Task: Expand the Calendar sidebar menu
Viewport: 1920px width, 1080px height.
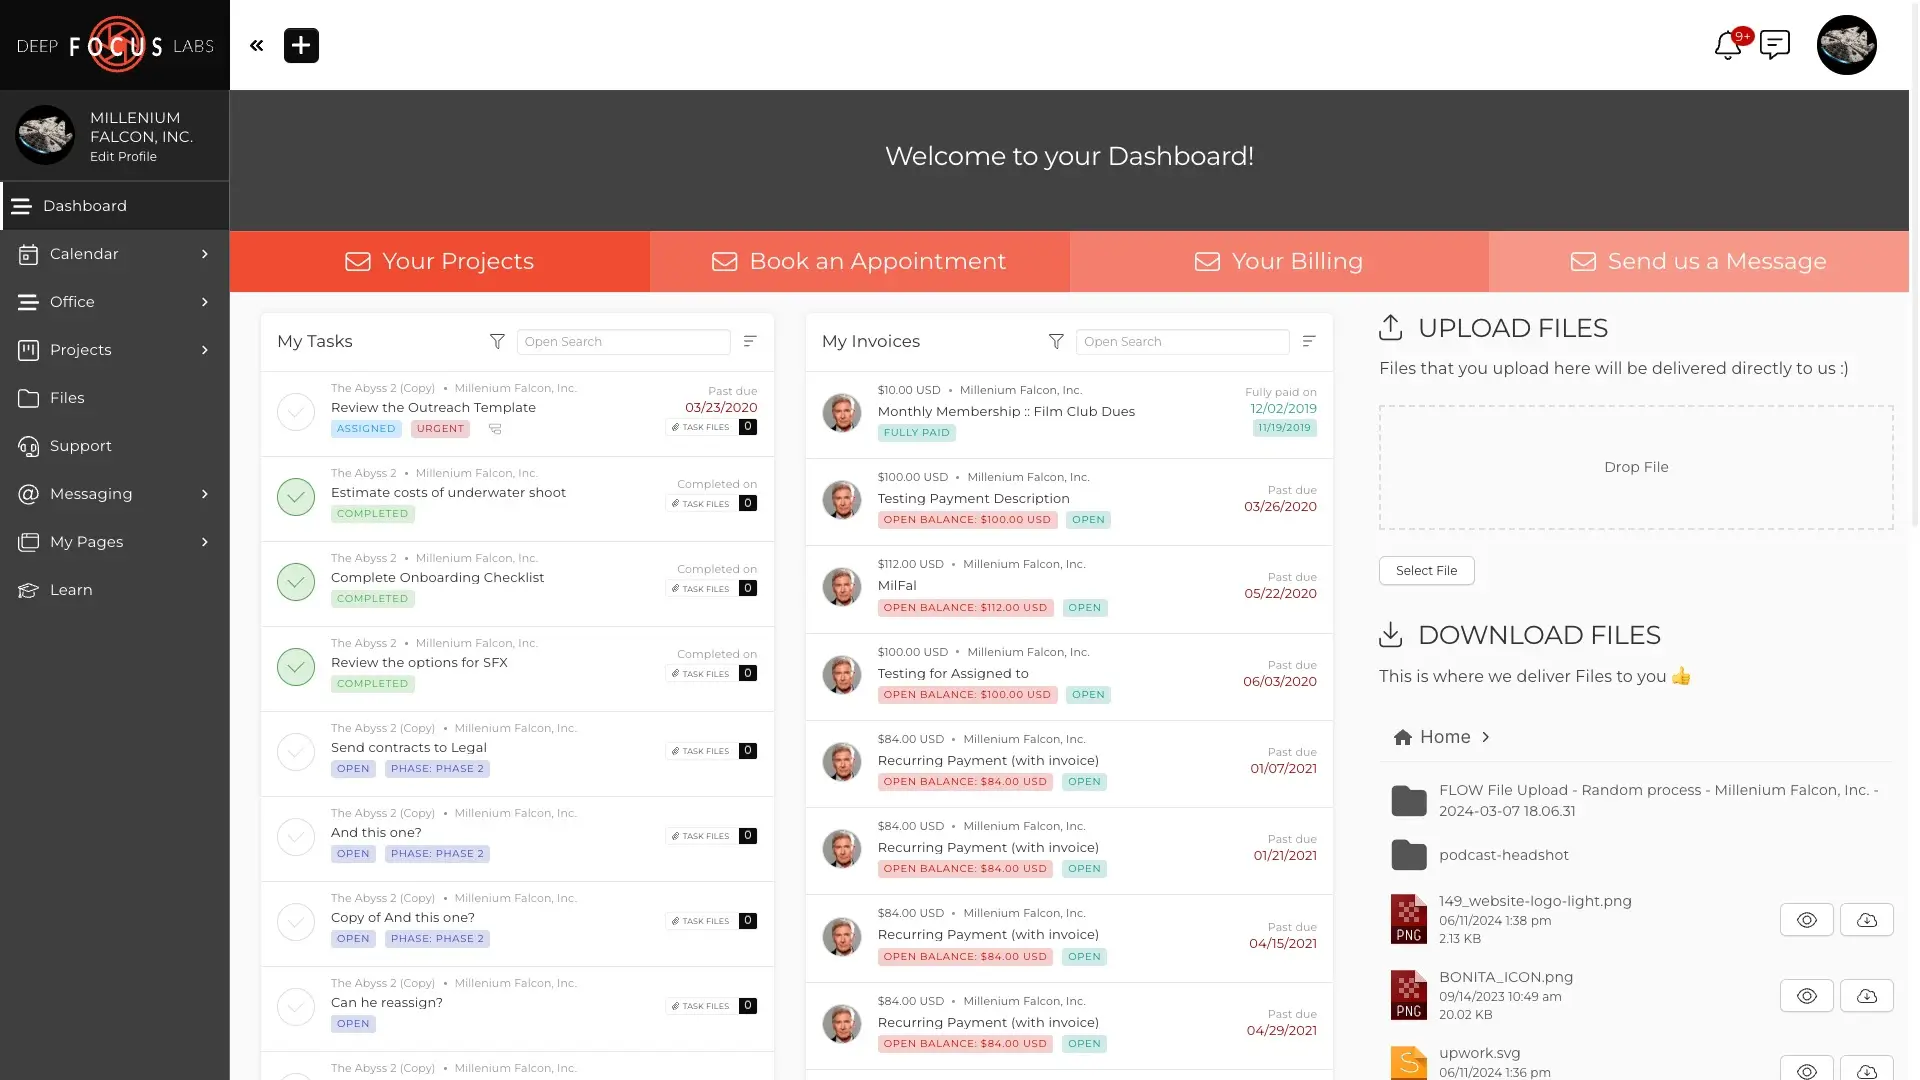Action: pyautogui.click(x=85, y=254)
